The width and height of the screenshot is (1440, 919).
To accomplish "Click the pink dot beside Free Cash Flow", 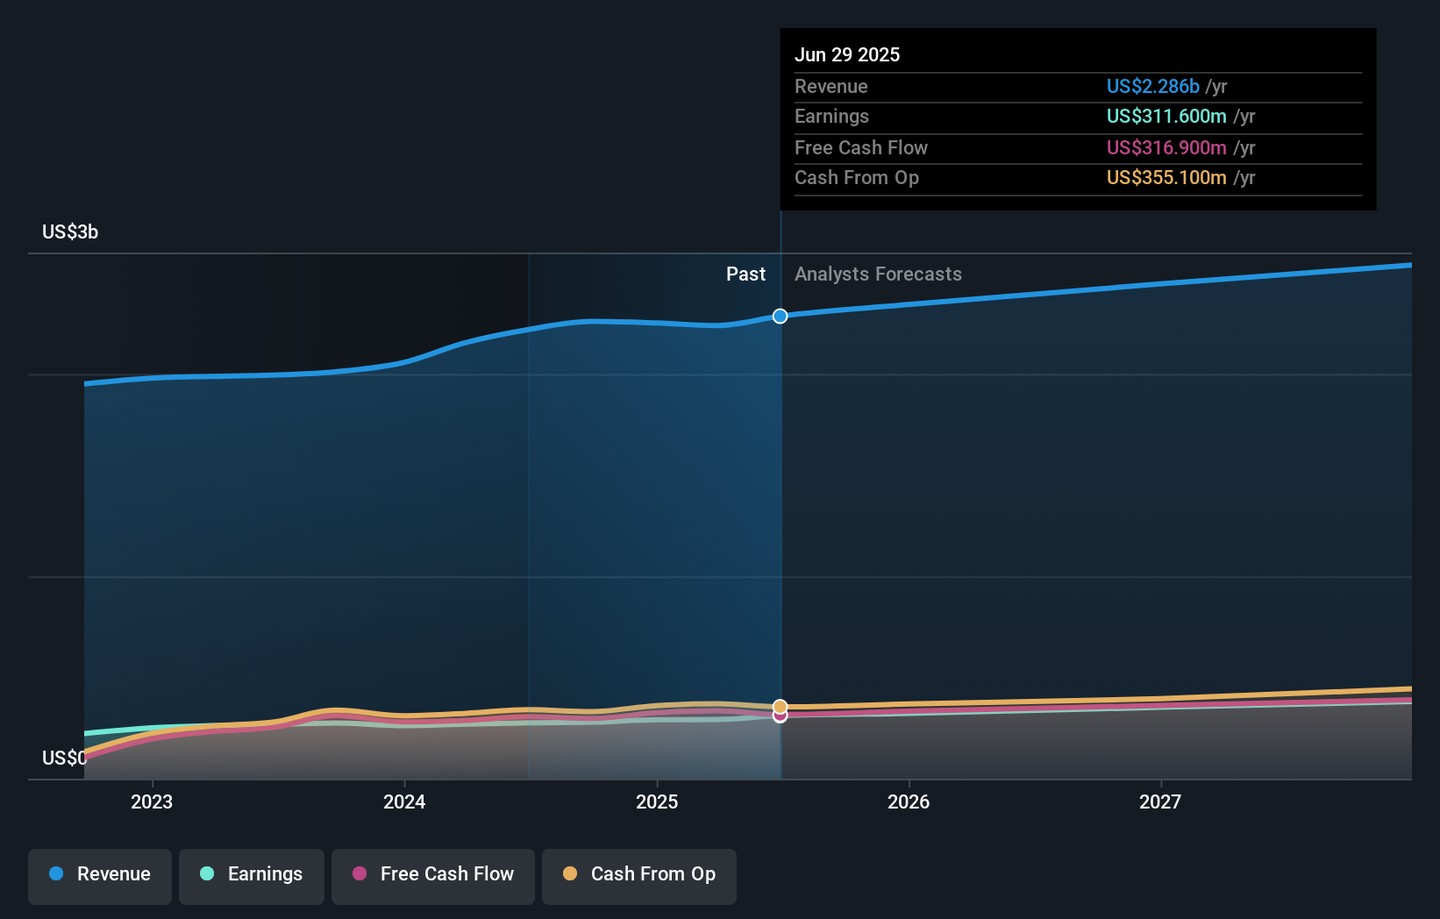I will (x=359, y=874).
